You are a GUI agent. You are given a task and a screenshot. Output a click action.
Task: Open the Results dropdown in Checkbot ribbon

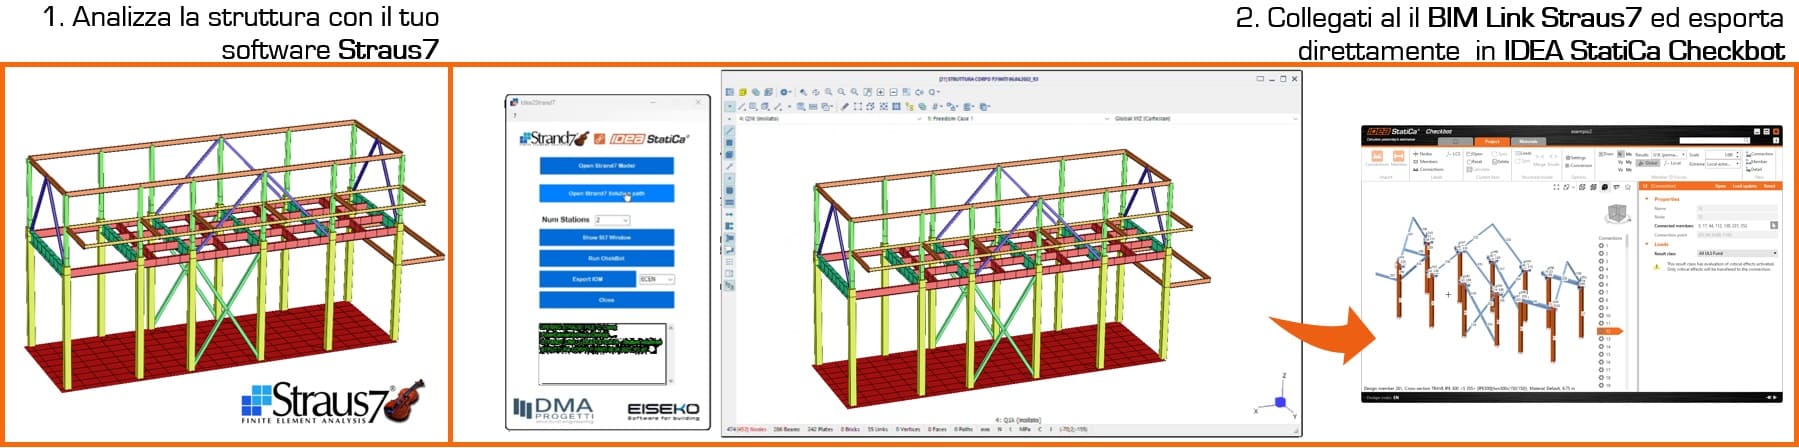1668,155
